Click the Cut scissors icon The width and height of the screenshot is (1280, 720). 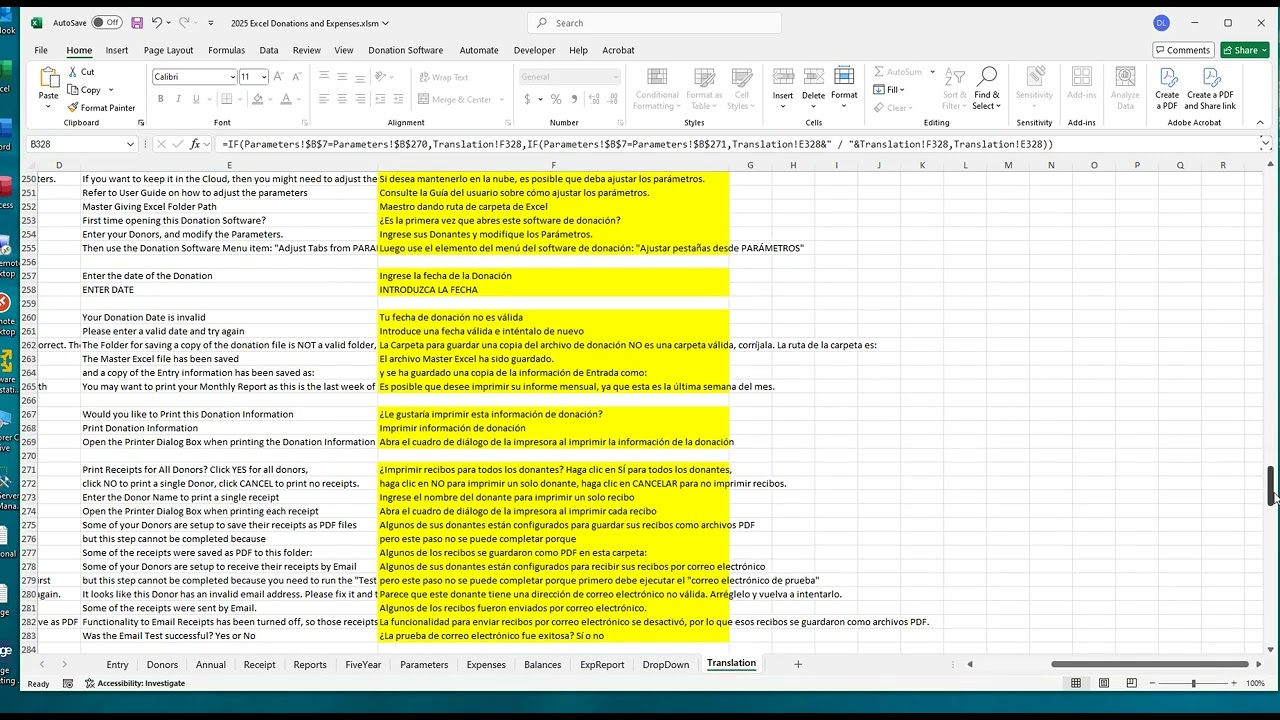click(x=73, y=72)
